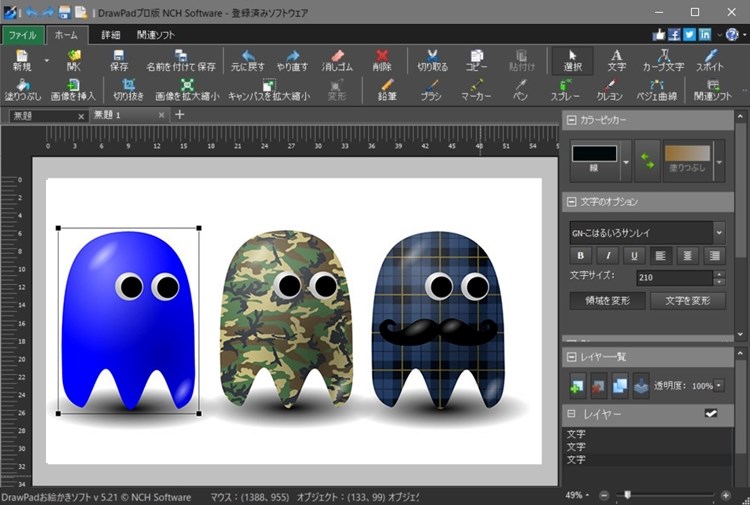Toggle bold text formatting
The width and height of the screenshot is (750, 505).
tap(580, 255)
